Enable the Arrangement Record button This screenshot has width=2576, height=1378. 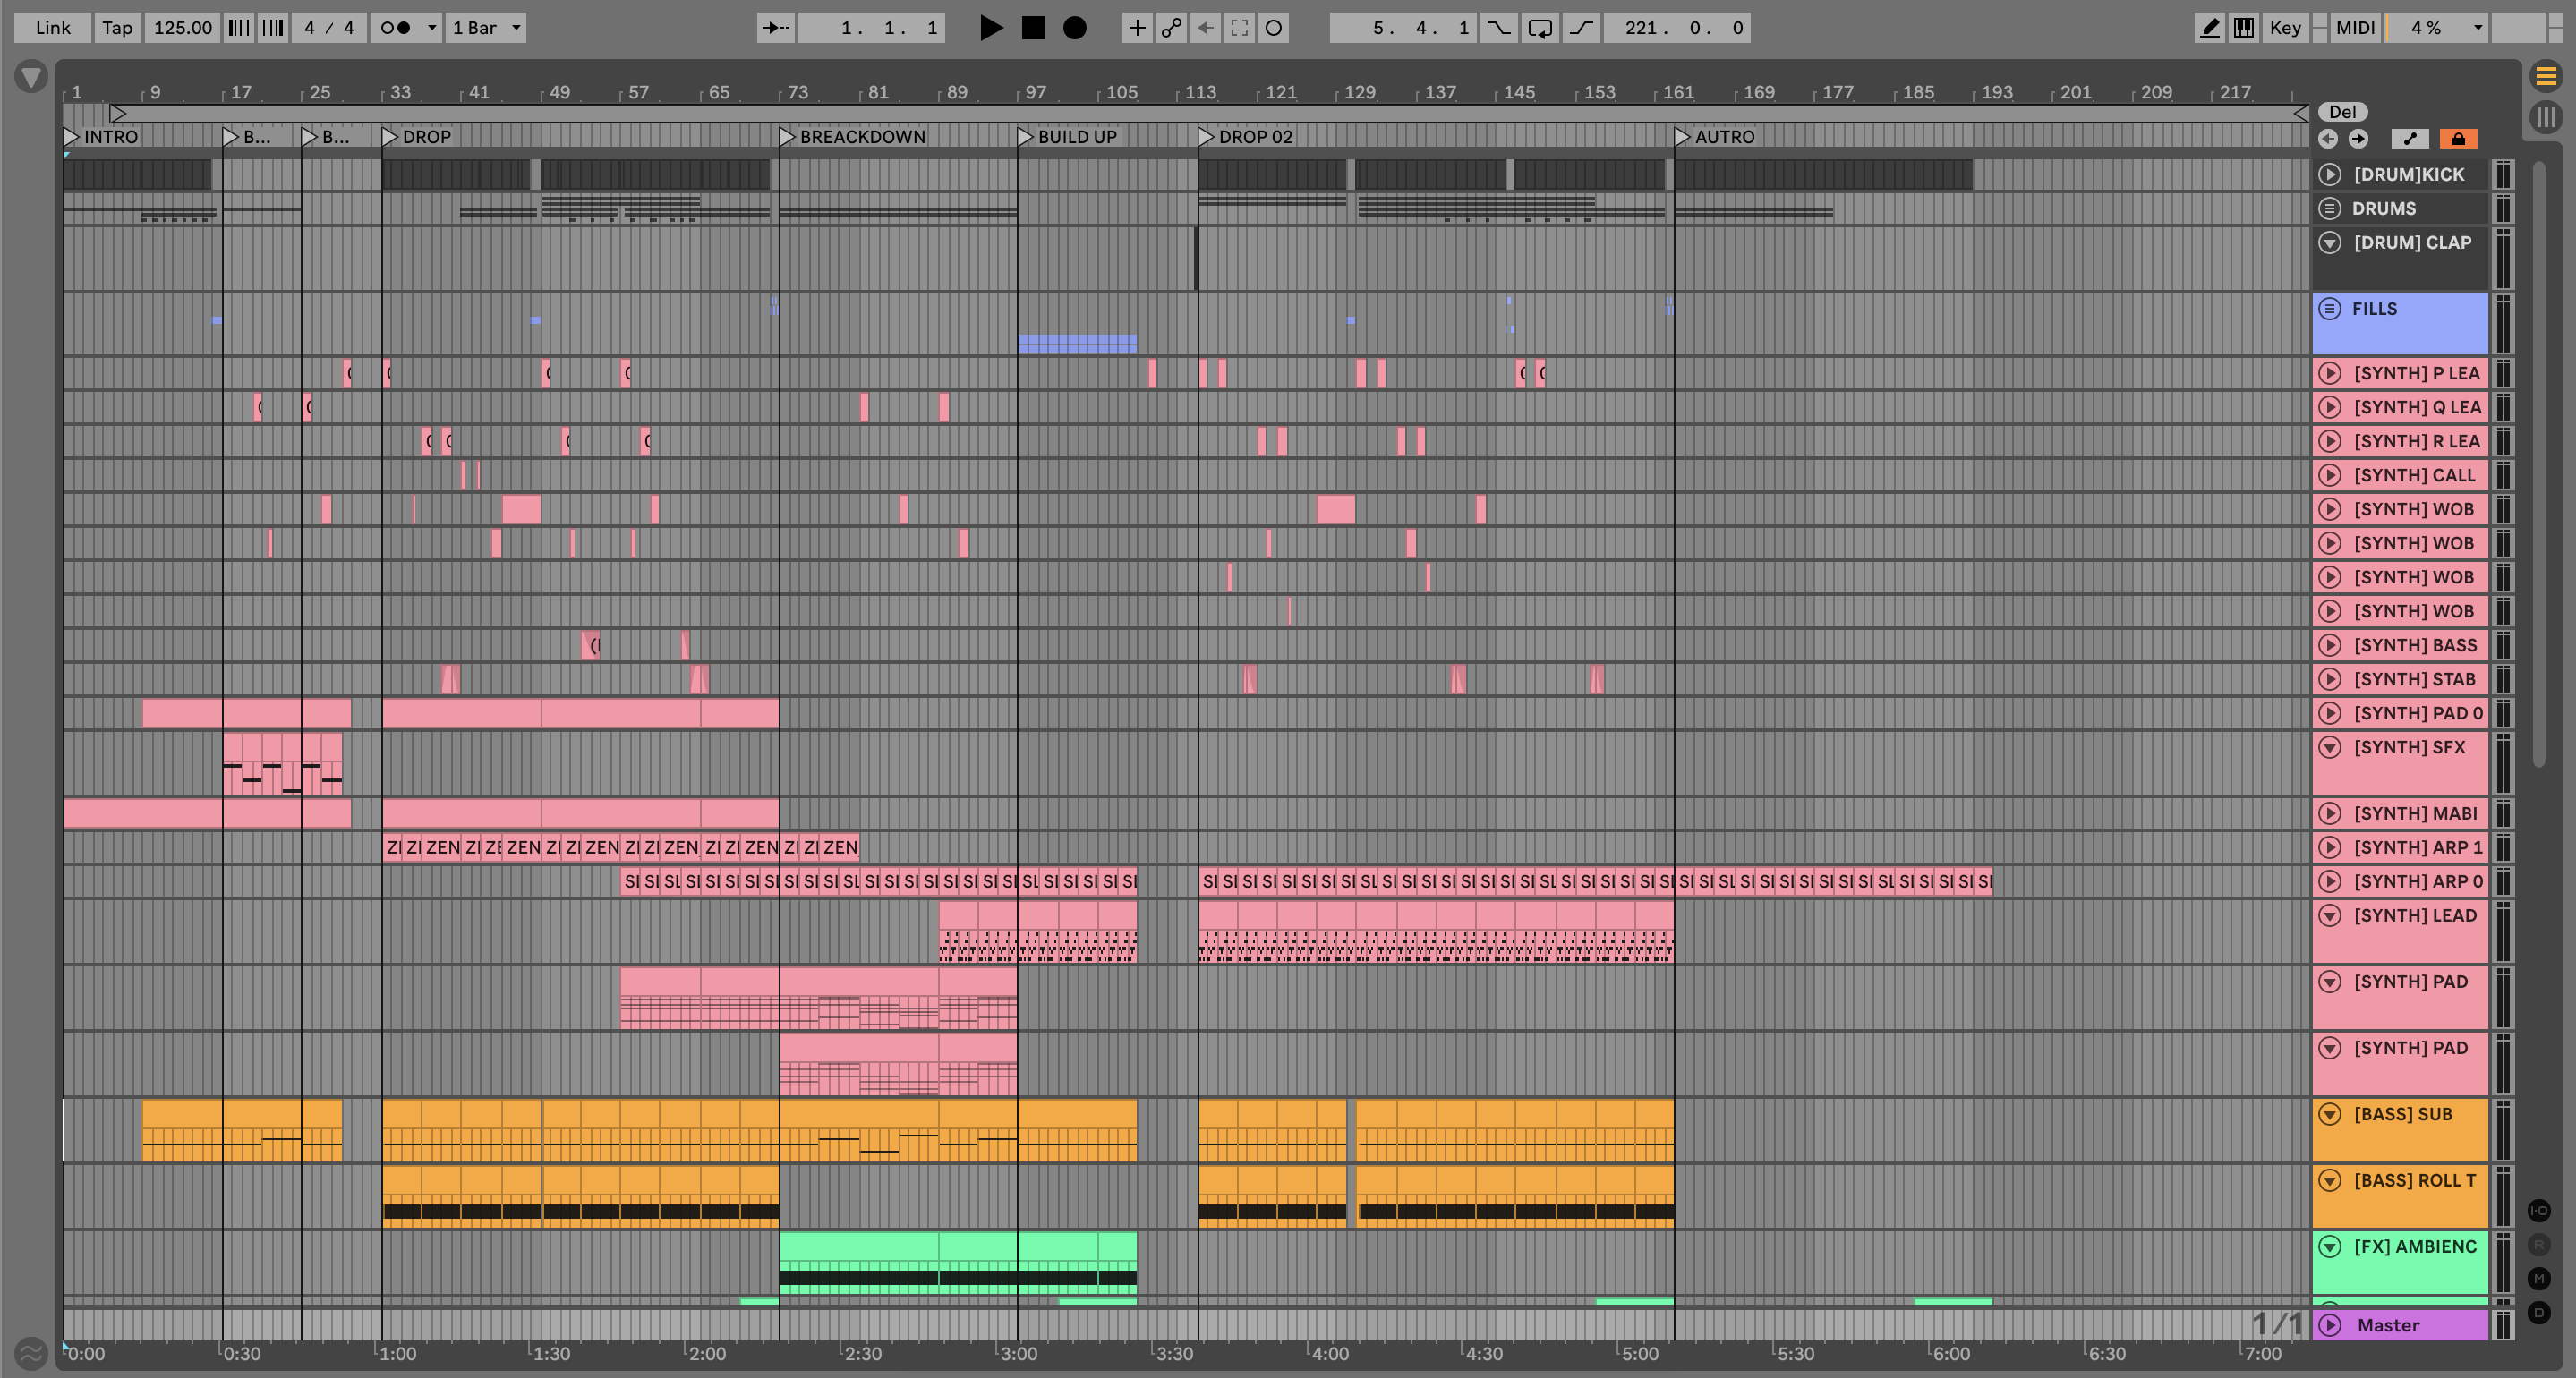(x=1075, y=28)
